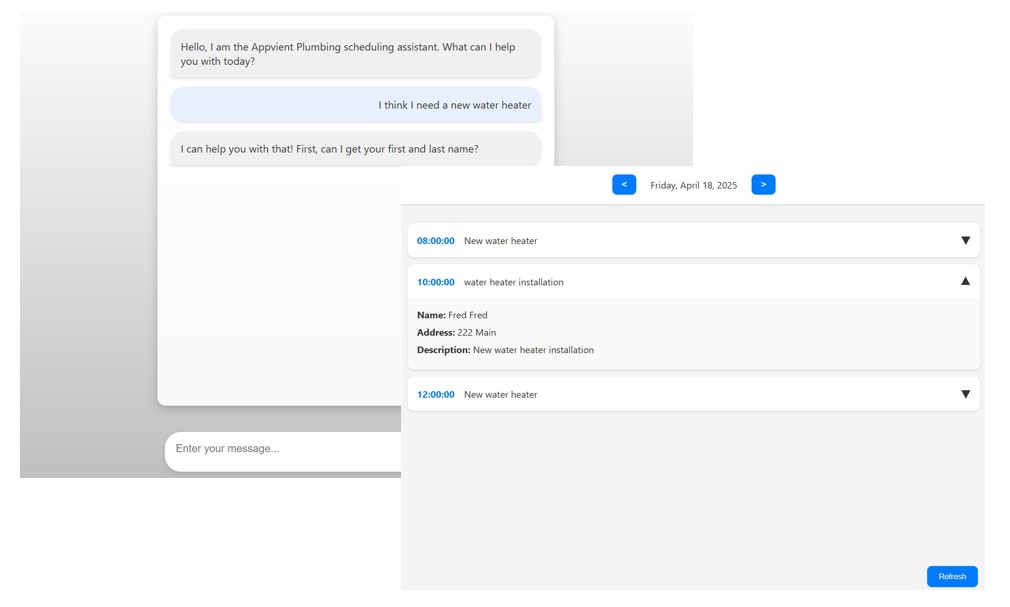Click the next day arrow

pyautogui.click(x=763, y=184)
